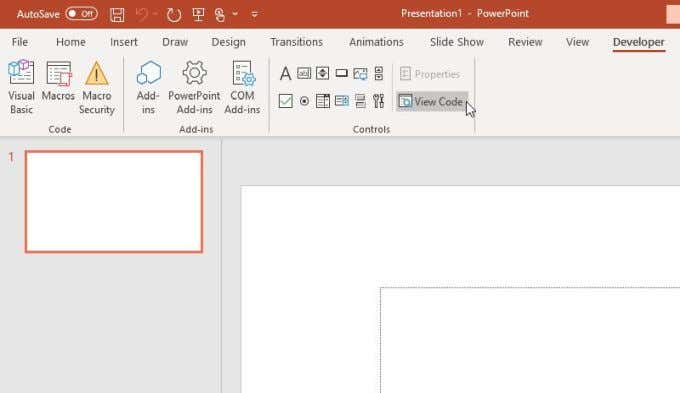Click the title placeholder on the slide
Viewport: 680px width, 393px height.
coord(530,340)
